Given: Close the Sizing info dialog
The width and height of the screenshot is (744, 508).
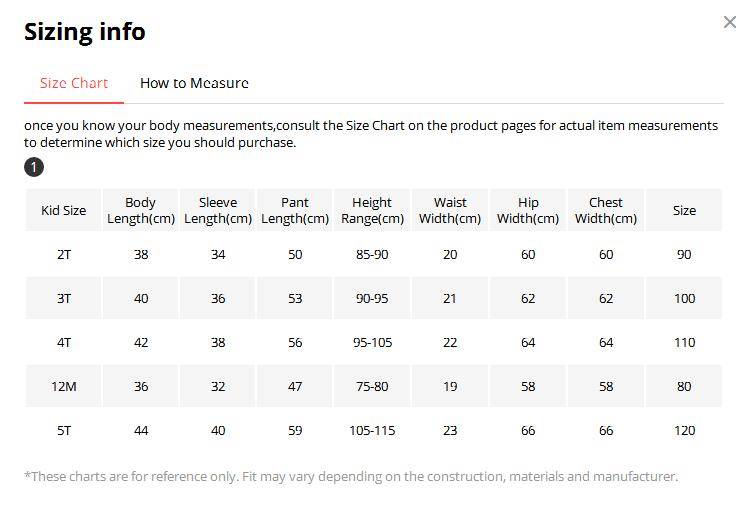Looking at the screenshot, I should pos(729,22).
